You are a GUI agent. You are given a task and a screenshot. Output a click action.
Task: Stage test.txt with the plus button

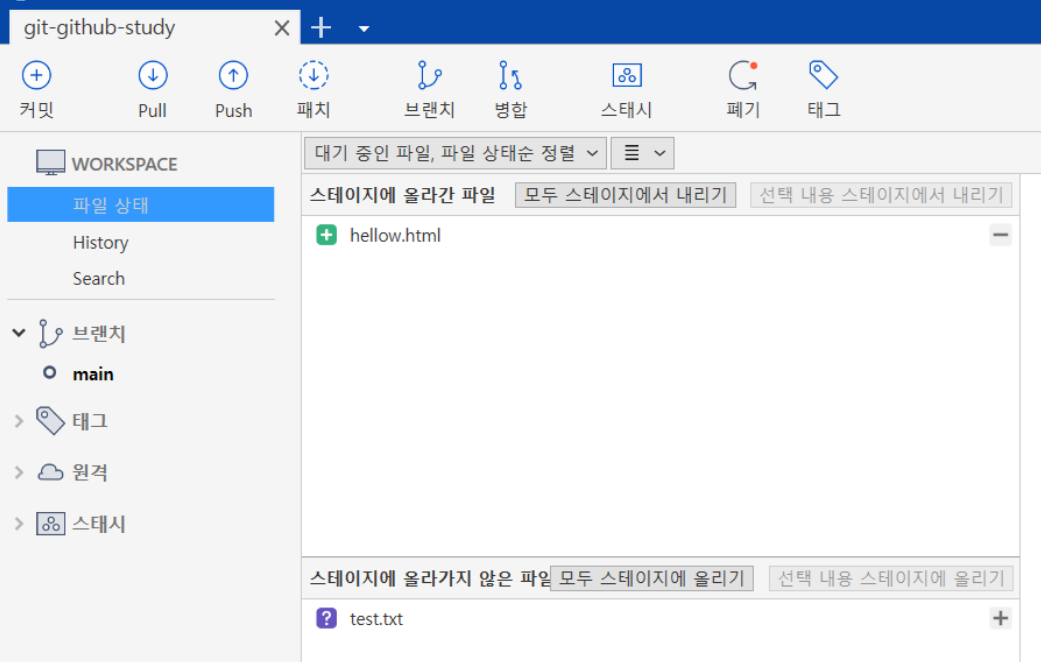pyautogui.click(x=1001, y=618)
